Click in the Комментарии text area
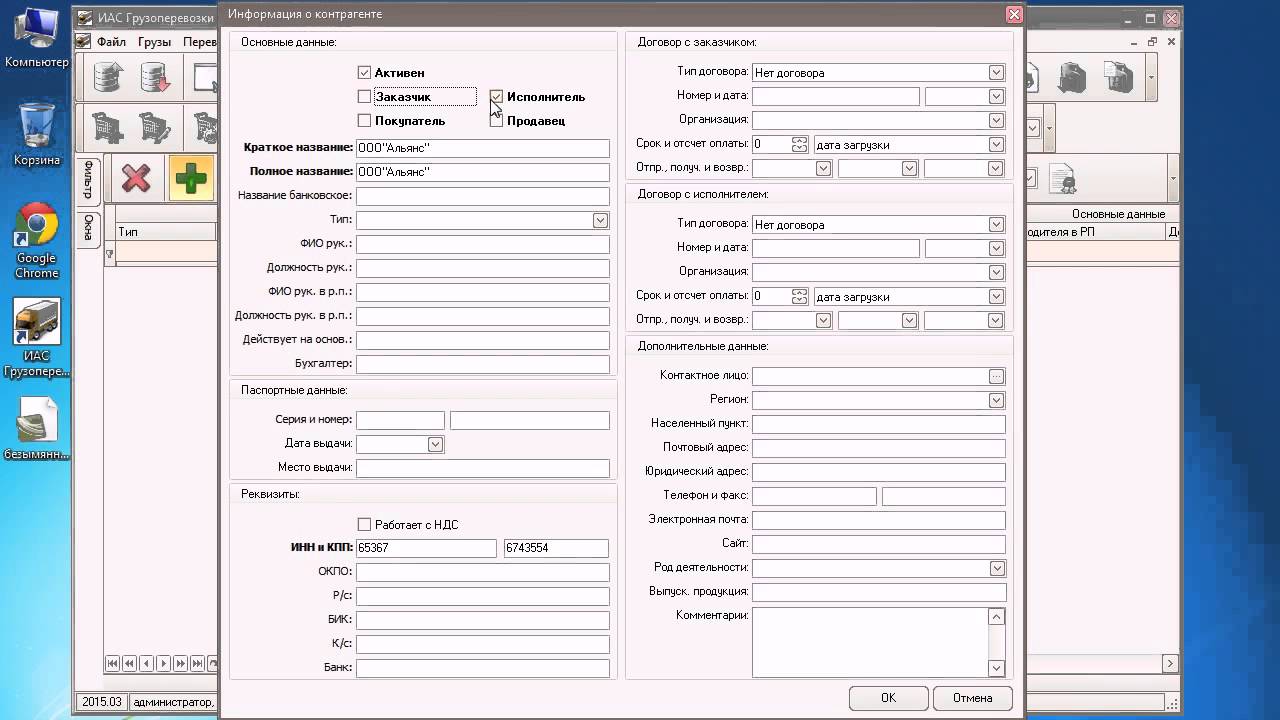Screen dimensions: 1280x720 (x=870, y=642)
